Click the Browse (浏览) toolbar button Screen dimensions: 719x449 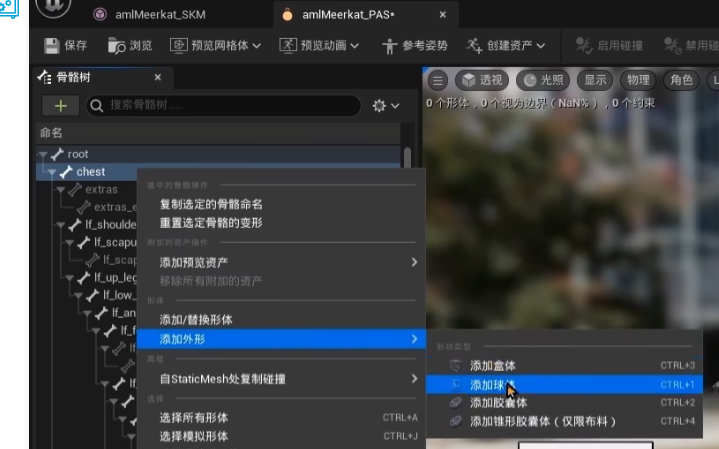130,45
